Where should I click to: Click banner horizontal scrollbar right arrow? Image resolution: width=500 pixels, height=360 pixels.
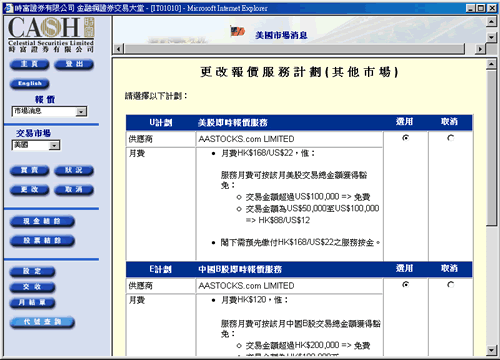pyautogui.click(x=480, y=49)
